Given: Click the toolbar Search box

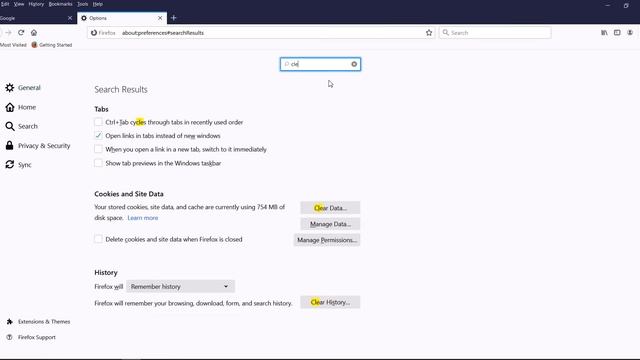Looking at the screenshot, I should coord(495,33).
